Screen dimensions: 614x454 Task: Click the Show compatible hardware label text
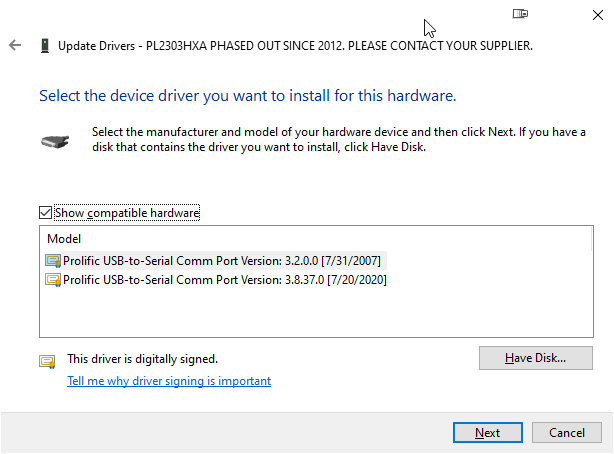coord(127,213)
